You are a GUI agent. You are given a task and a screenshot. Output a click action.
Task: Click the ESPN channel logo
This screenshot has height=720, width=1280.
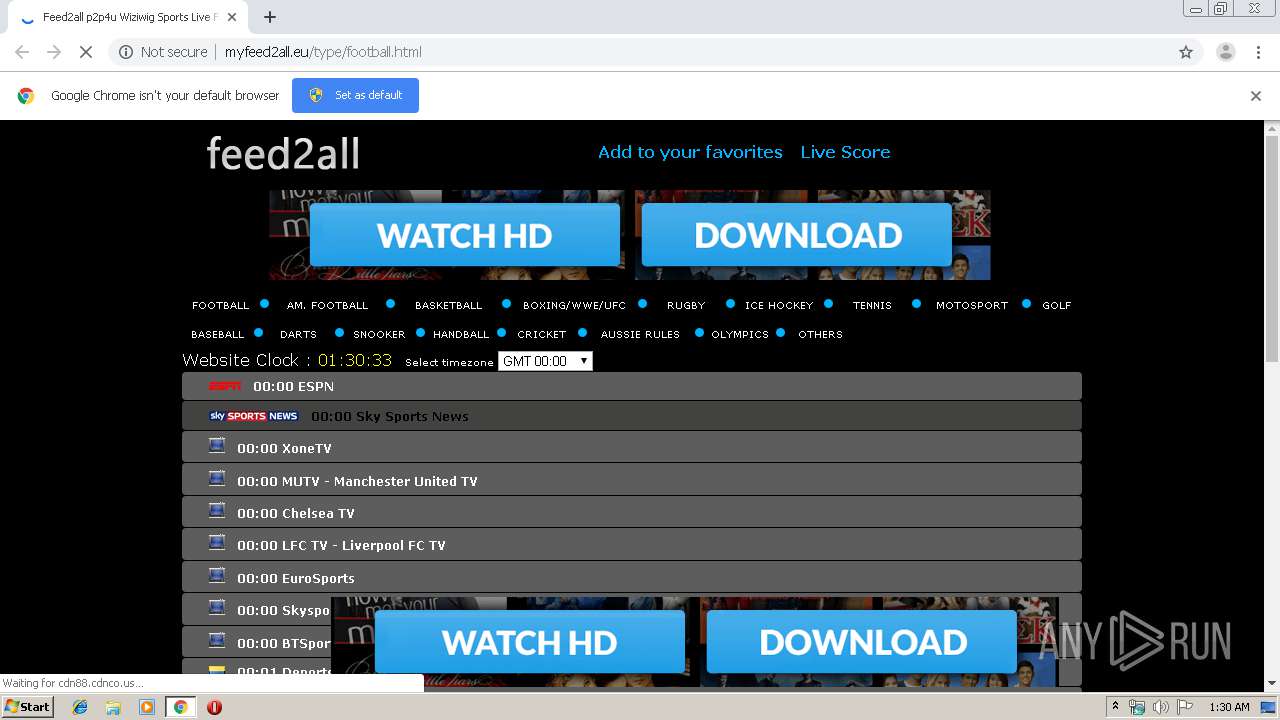click(224, 386)
